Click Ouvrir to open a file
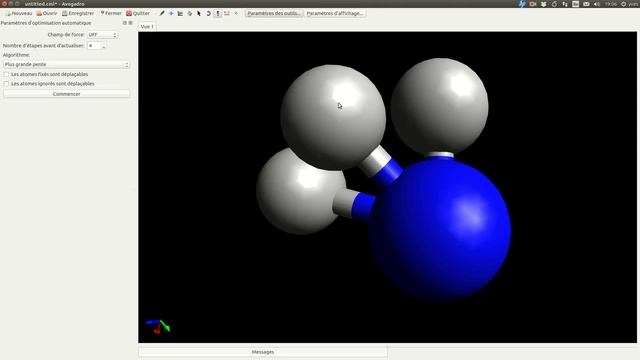 47,13
